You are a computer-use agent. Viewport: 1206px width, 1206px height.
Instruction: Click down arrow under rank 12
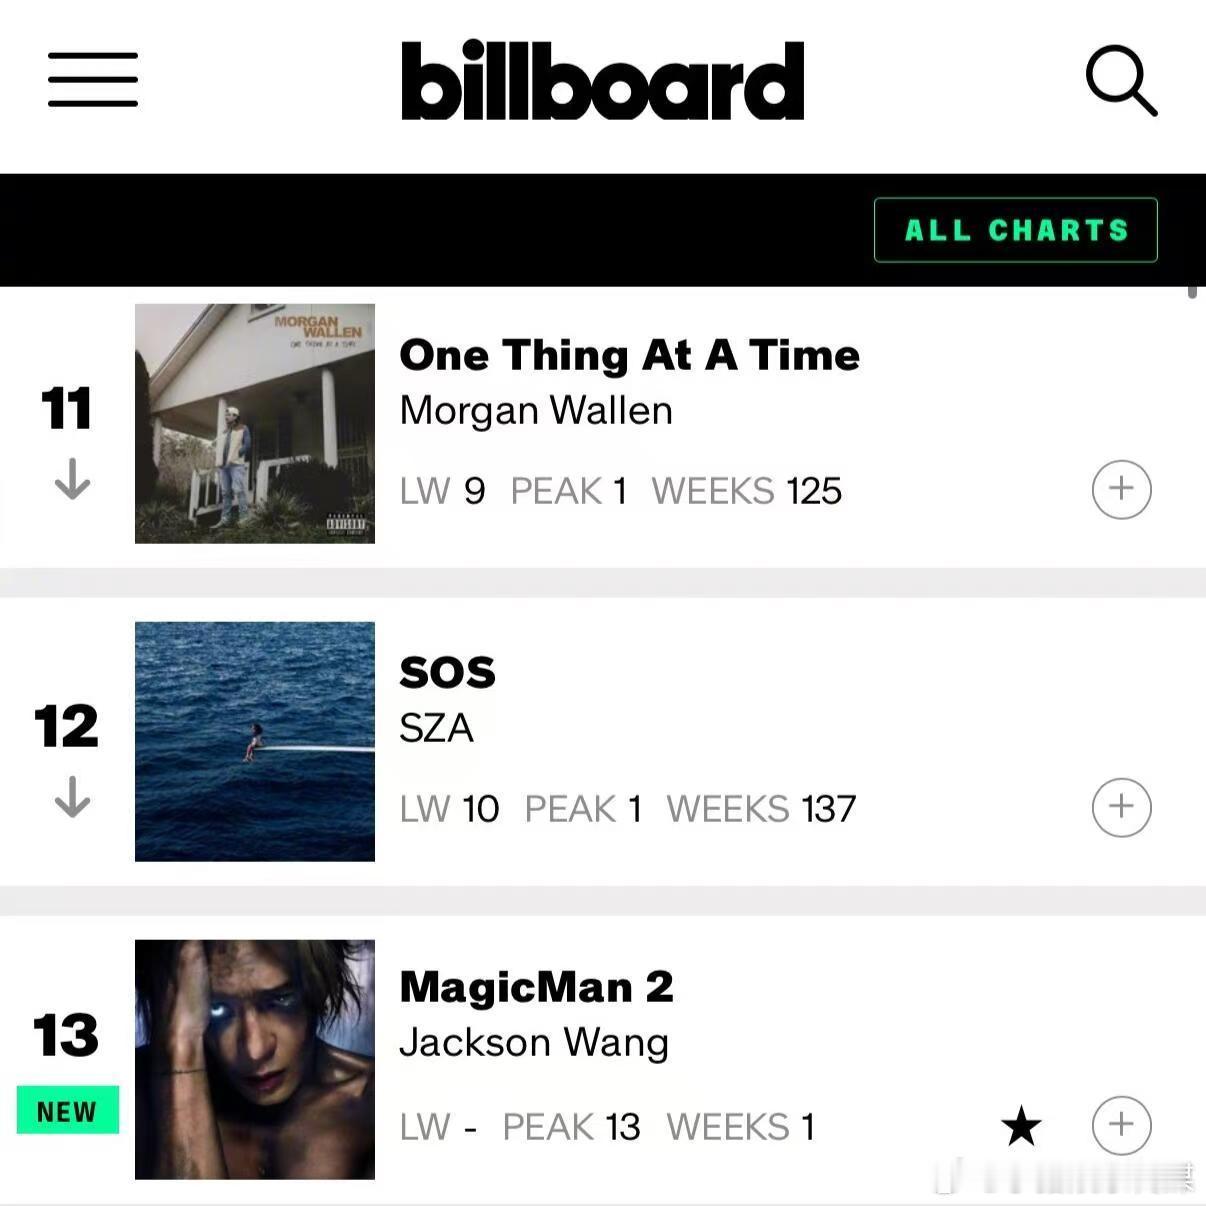tap(72, 797)
